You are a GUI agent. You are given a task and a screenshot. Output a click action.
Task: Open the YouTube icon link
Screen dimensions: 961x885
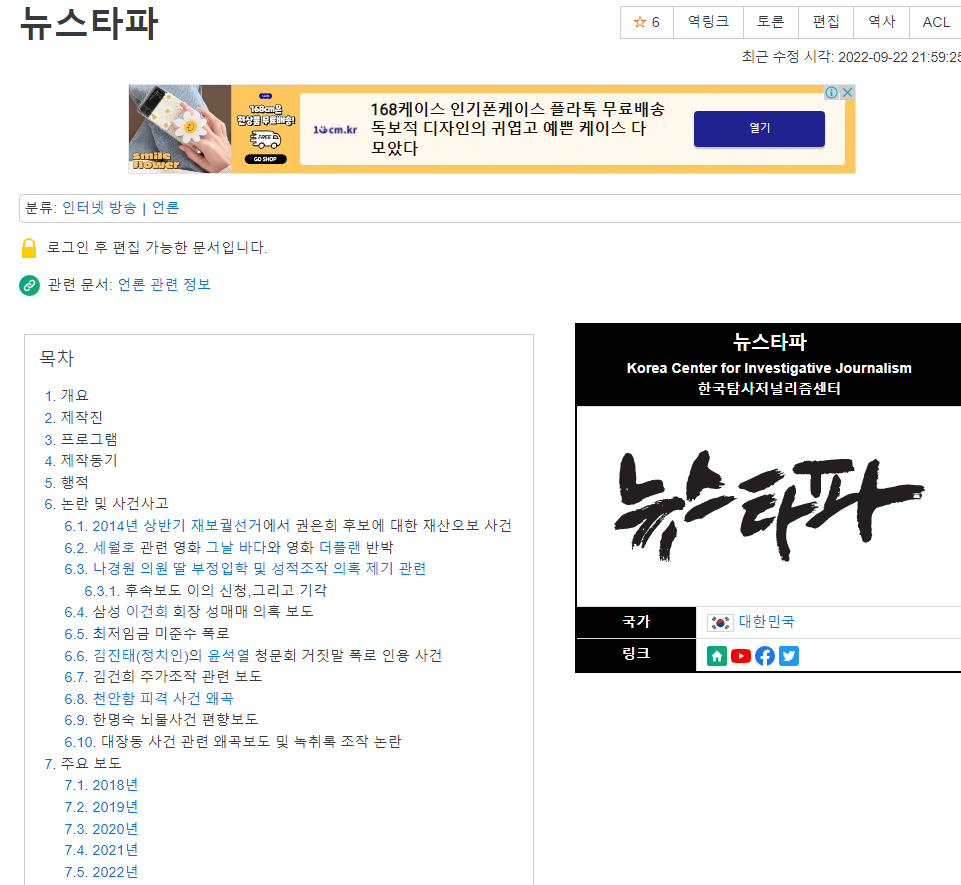coord(741,656)
